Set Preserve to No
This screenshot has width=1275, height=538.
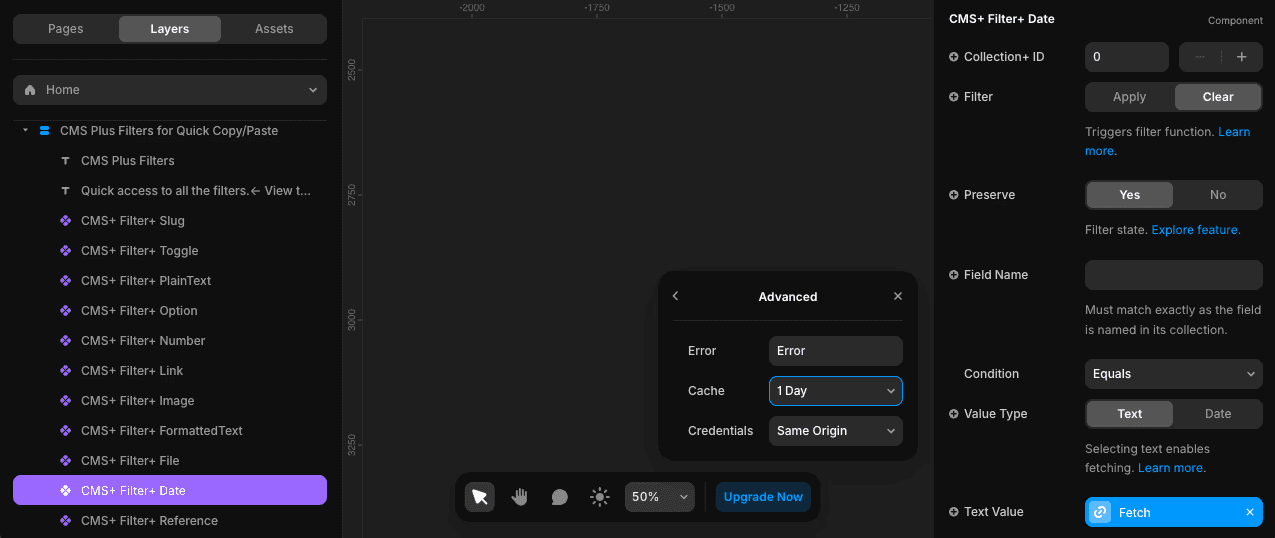pyautogui.click(x=1217, y=195)
